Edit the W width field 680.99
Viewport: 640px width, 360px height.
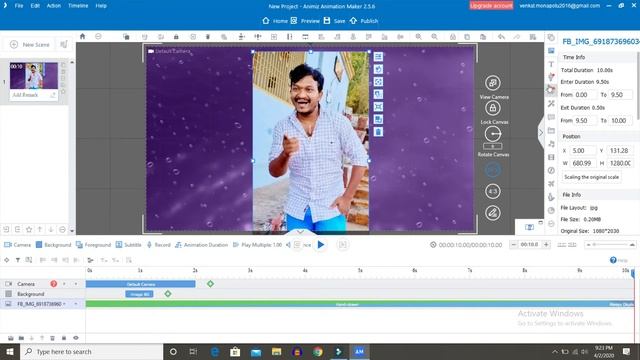click(x=582, y=163)
